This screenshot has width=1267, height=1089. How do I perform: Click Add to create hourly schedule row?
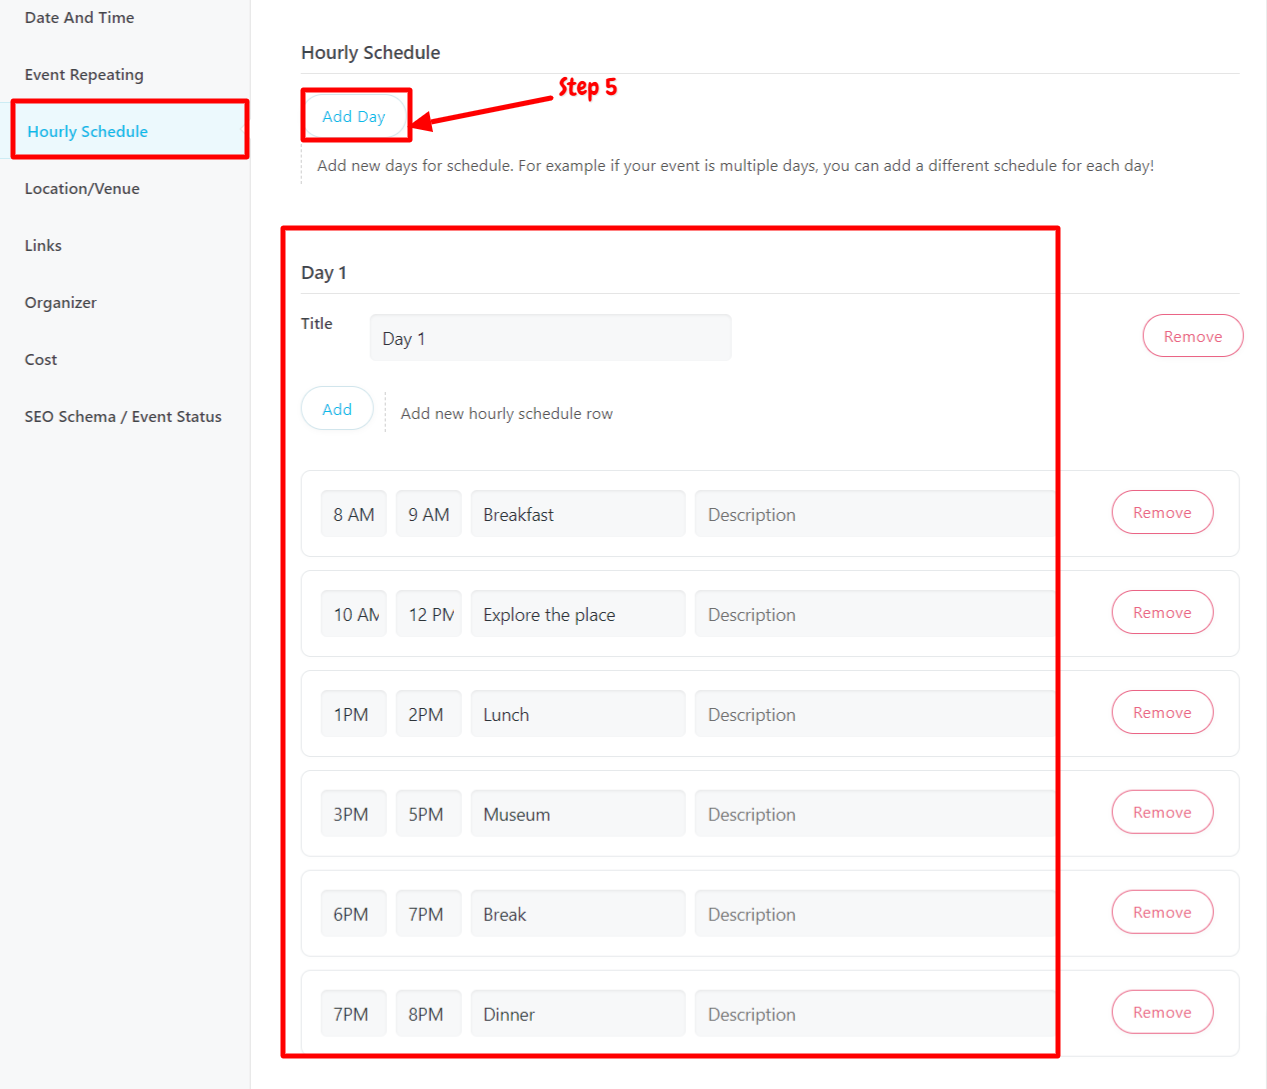pos(337,409)
